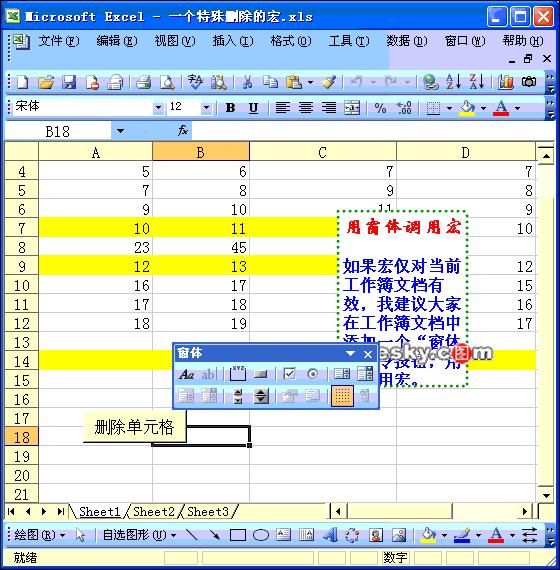
Task: Paste using the clipboard icon
Action: point(294,82)
